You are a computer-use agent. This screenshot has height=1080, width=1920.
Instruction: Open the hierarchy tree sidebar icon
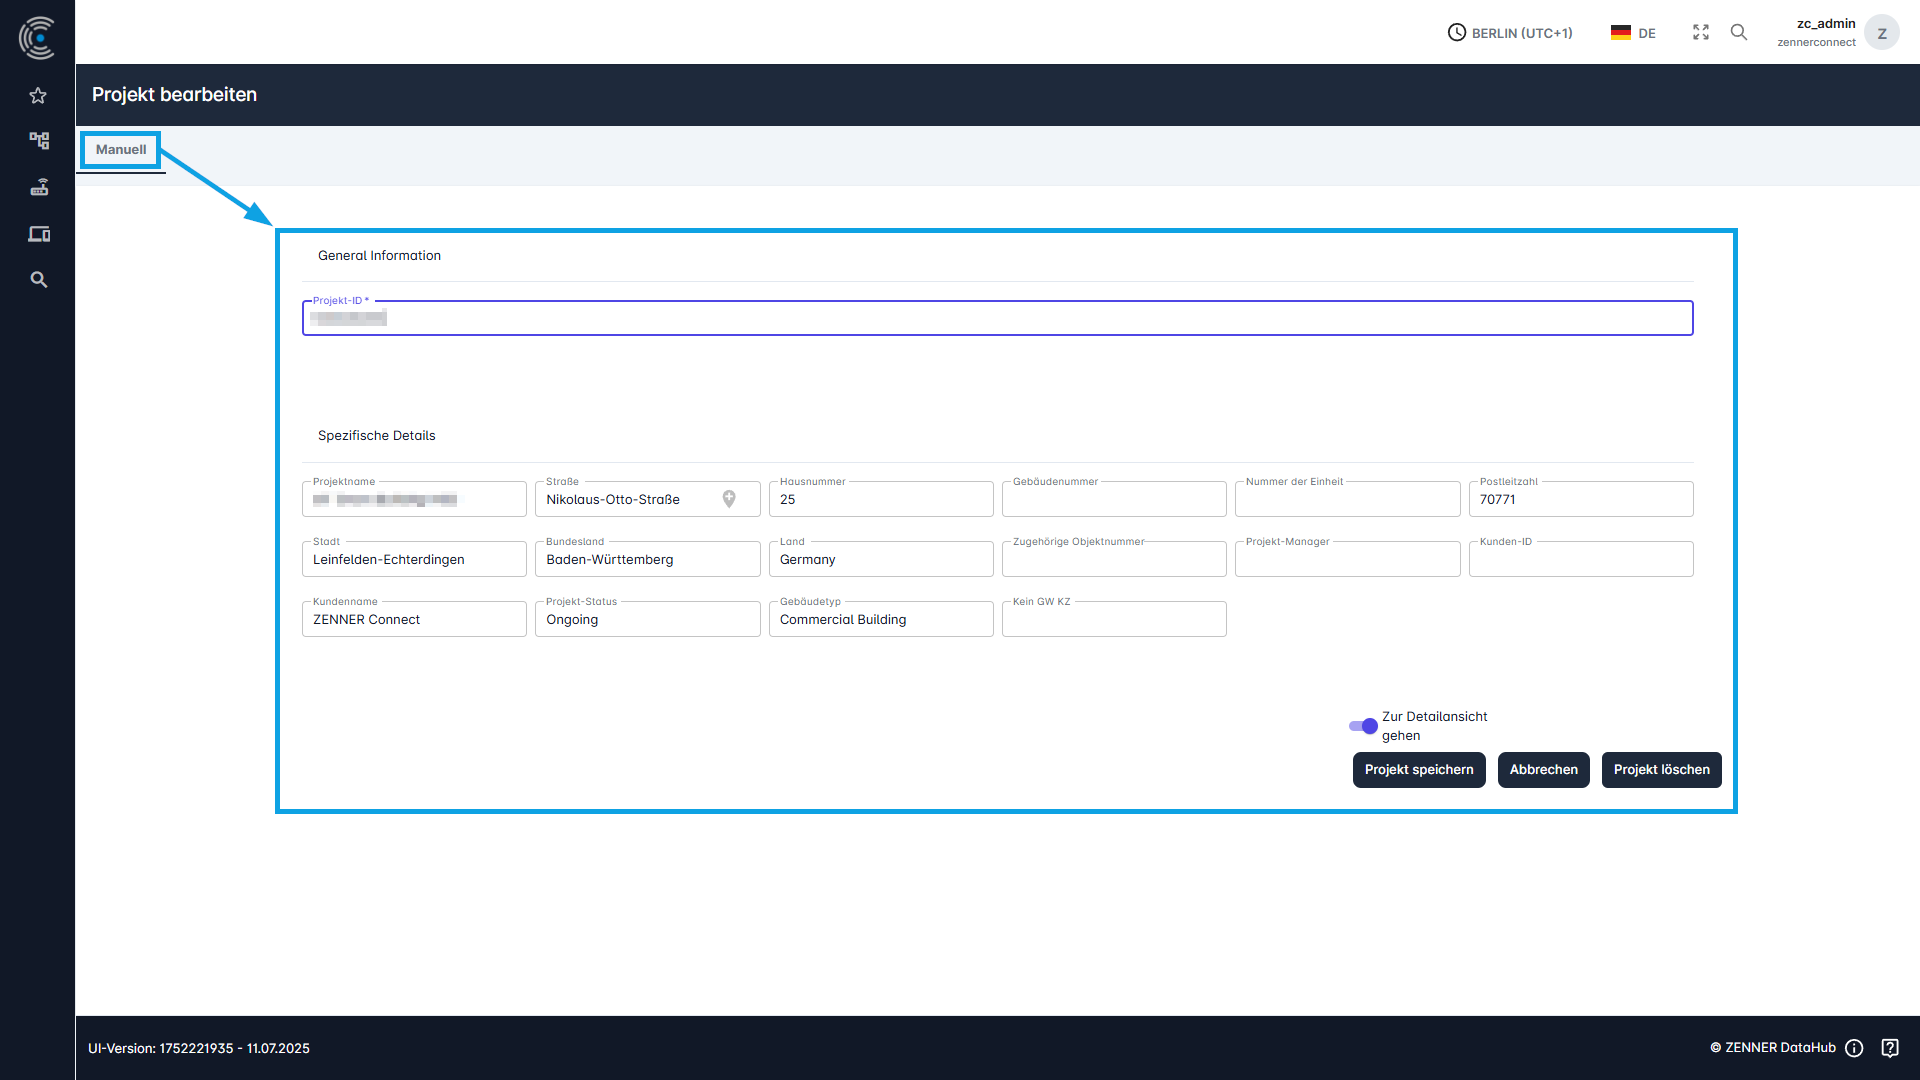39,141
